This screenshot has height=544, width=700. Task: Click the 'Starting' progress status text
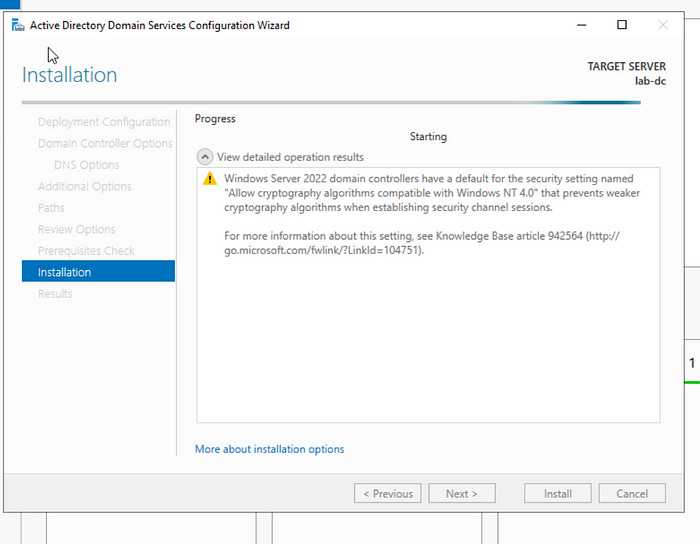[428, 136]
